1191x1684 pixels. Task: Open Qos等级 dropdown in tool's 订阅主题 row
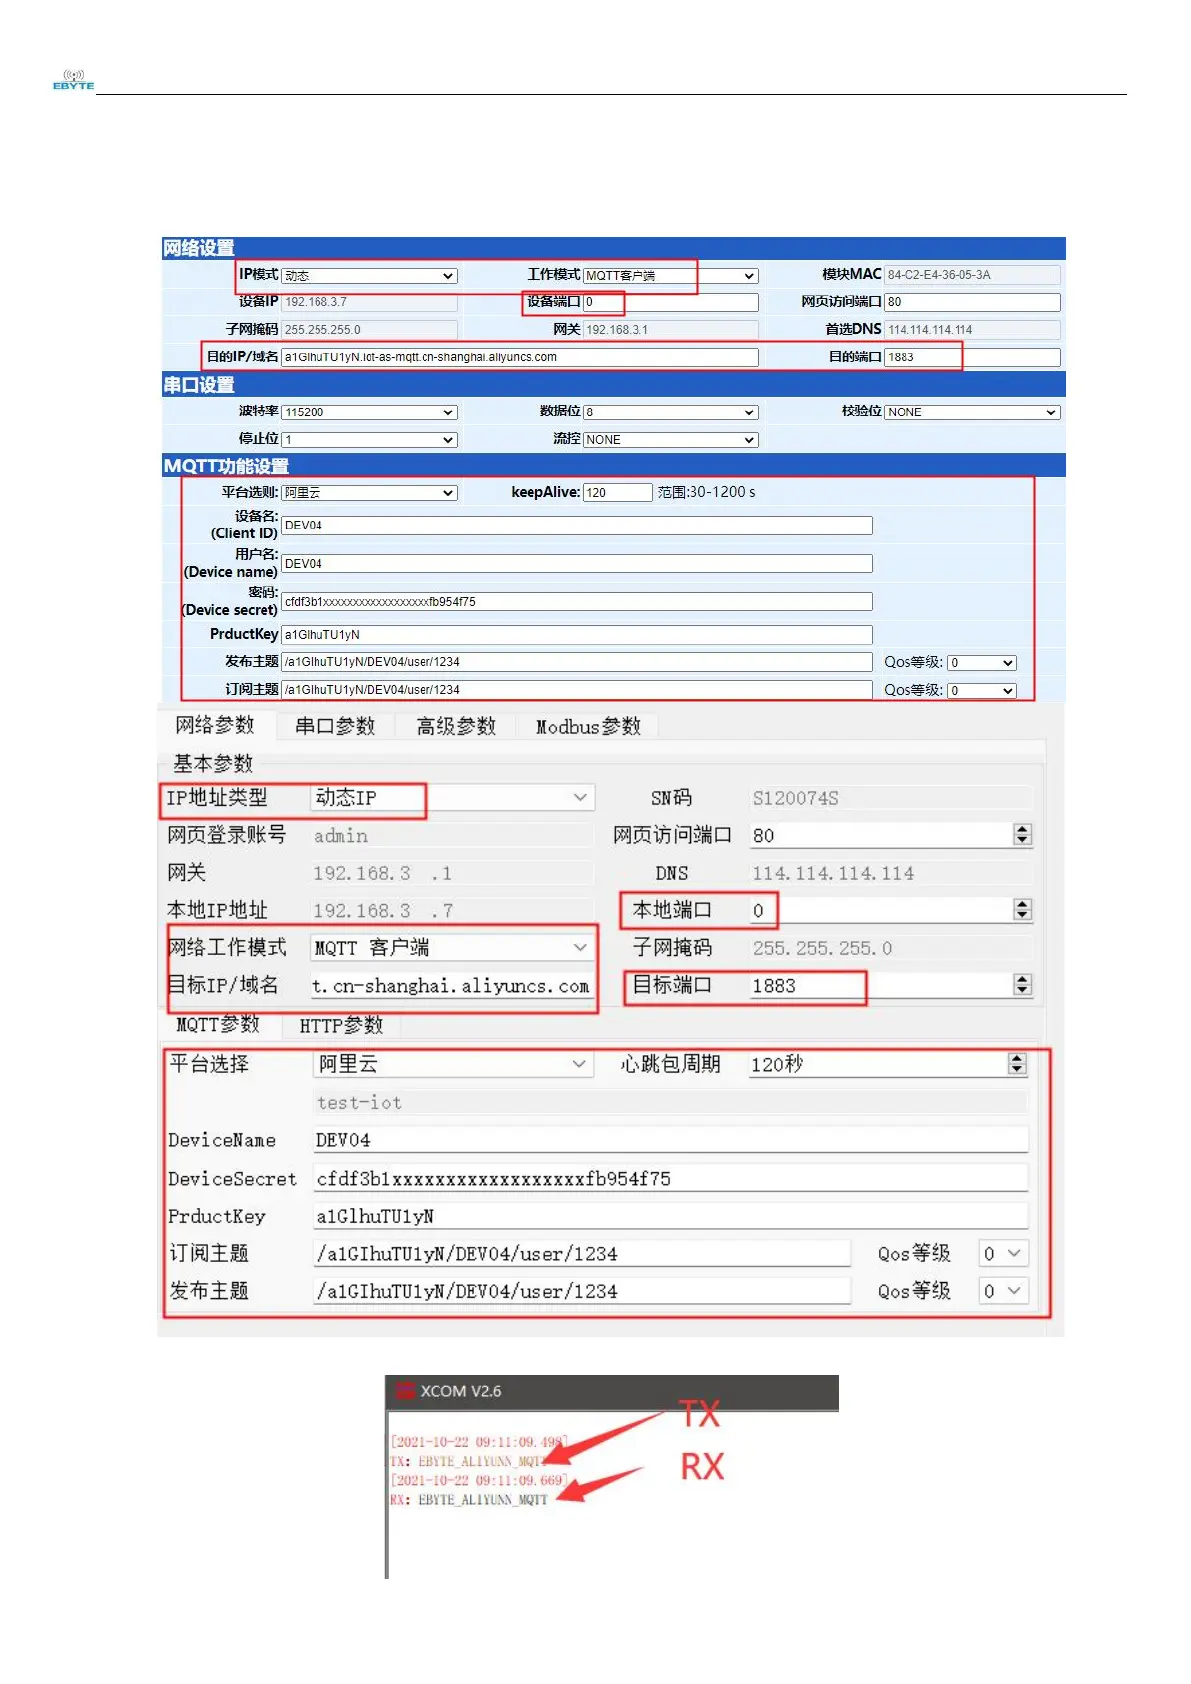[1003, 1253]
